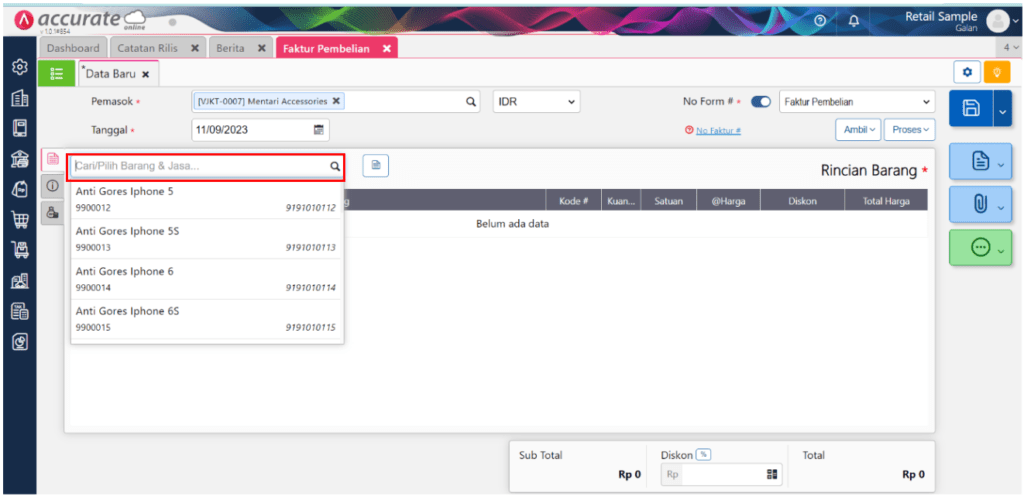Toggle the No Form # automatic numbering switch

pyautogui.click(x=761, y=102)
